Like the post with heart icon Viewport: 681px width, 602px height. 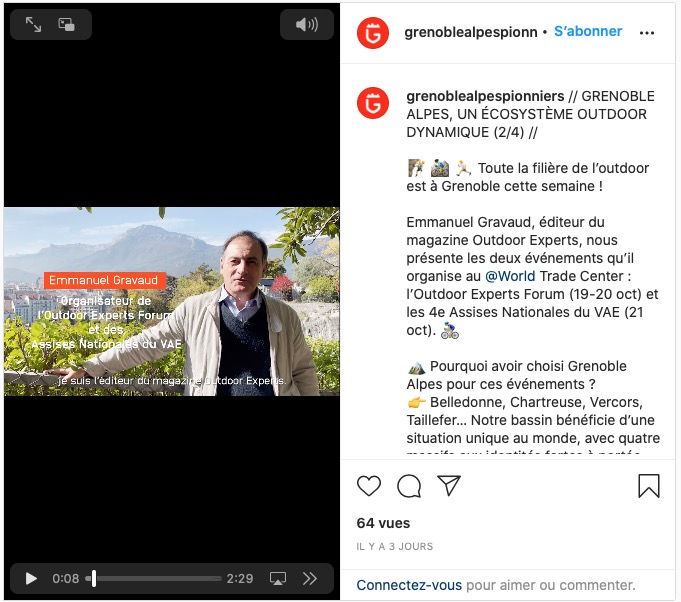pos(369,486)
